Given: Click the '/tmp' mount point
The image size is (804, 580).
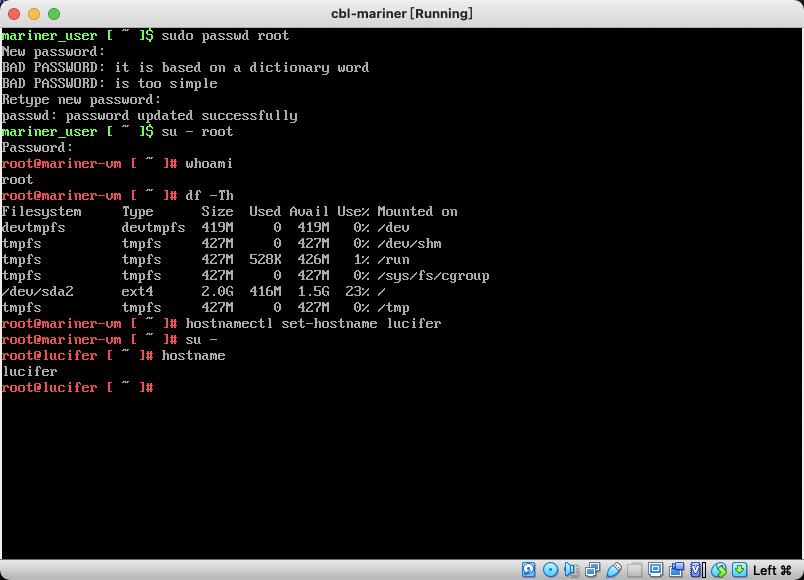Looking at the screenshot, I should pos(393,307).
